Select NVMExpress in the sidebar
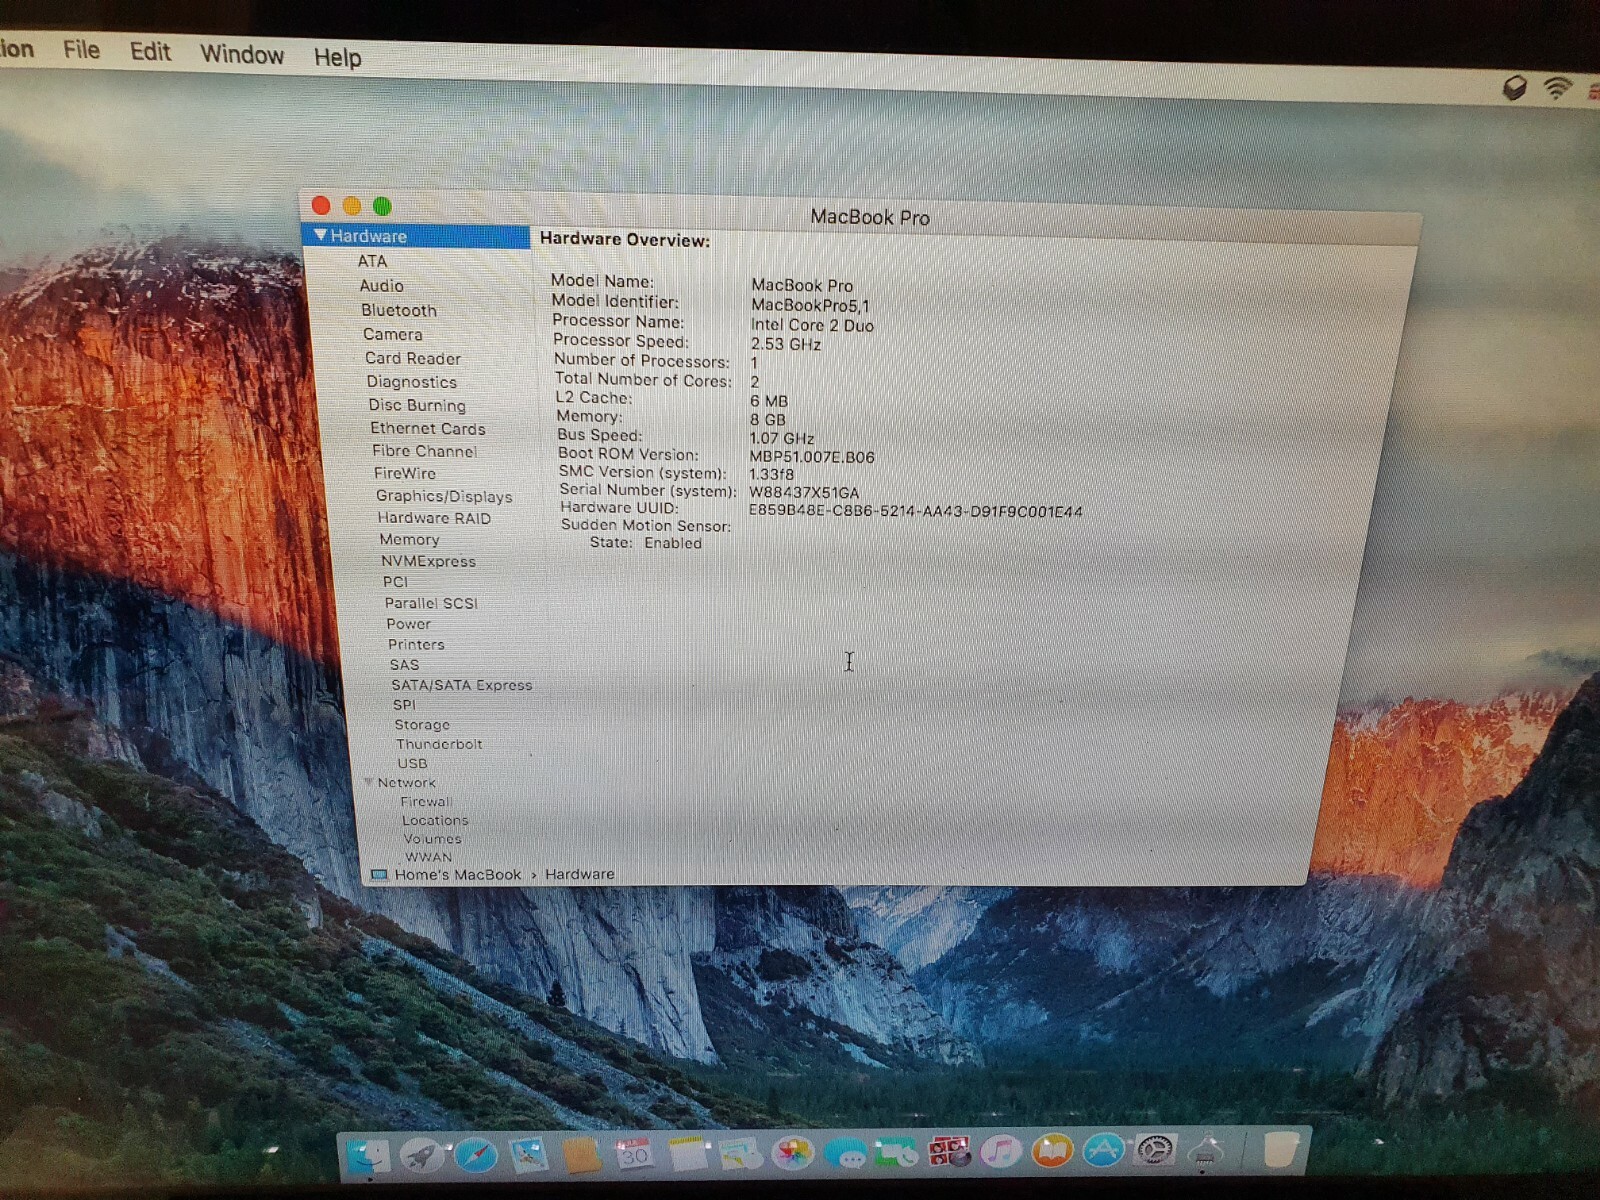The height and width of the screenshot is (1200, 1600). 428,561
